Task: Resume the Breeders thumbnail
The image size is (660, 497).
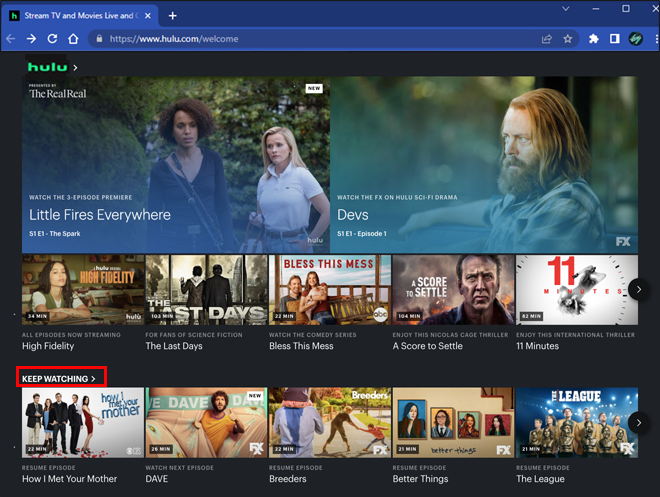Action: pyautogui.click(x=330, y=423)
